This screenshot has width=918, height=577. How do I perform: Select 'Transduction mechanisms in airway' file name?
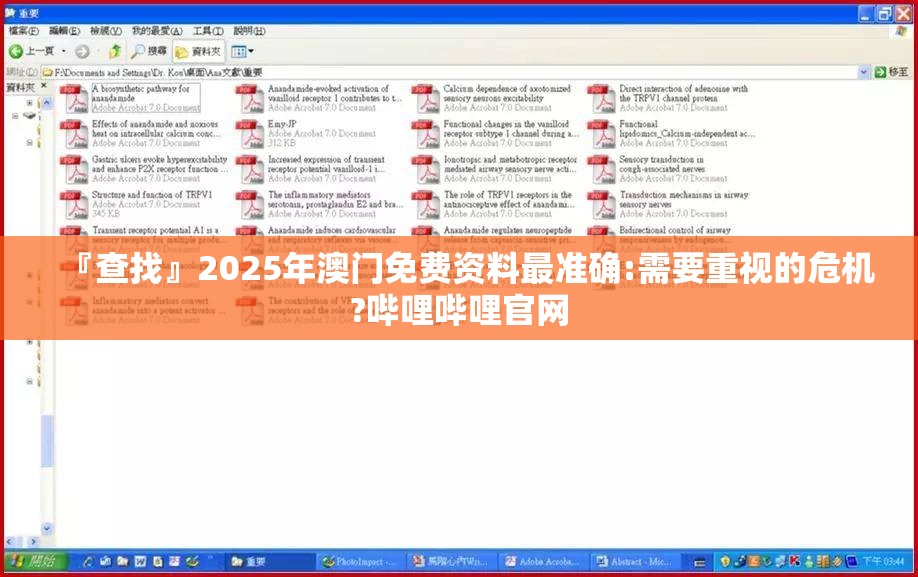(x=684, y=200)
